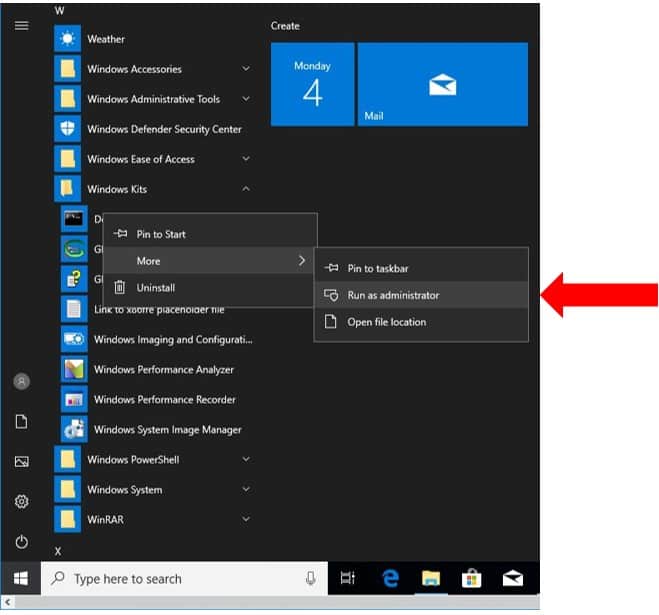Launch Microsoft Edge from the taskbar

click(390, 578)
